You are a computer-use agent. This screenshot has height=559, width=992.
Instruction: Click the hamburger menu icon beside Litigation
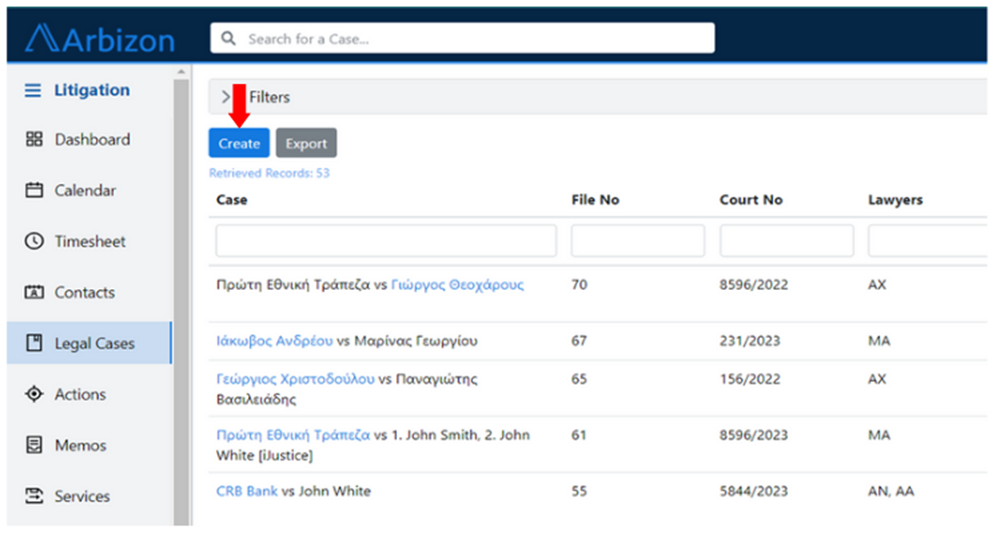[x=33, y=90]
